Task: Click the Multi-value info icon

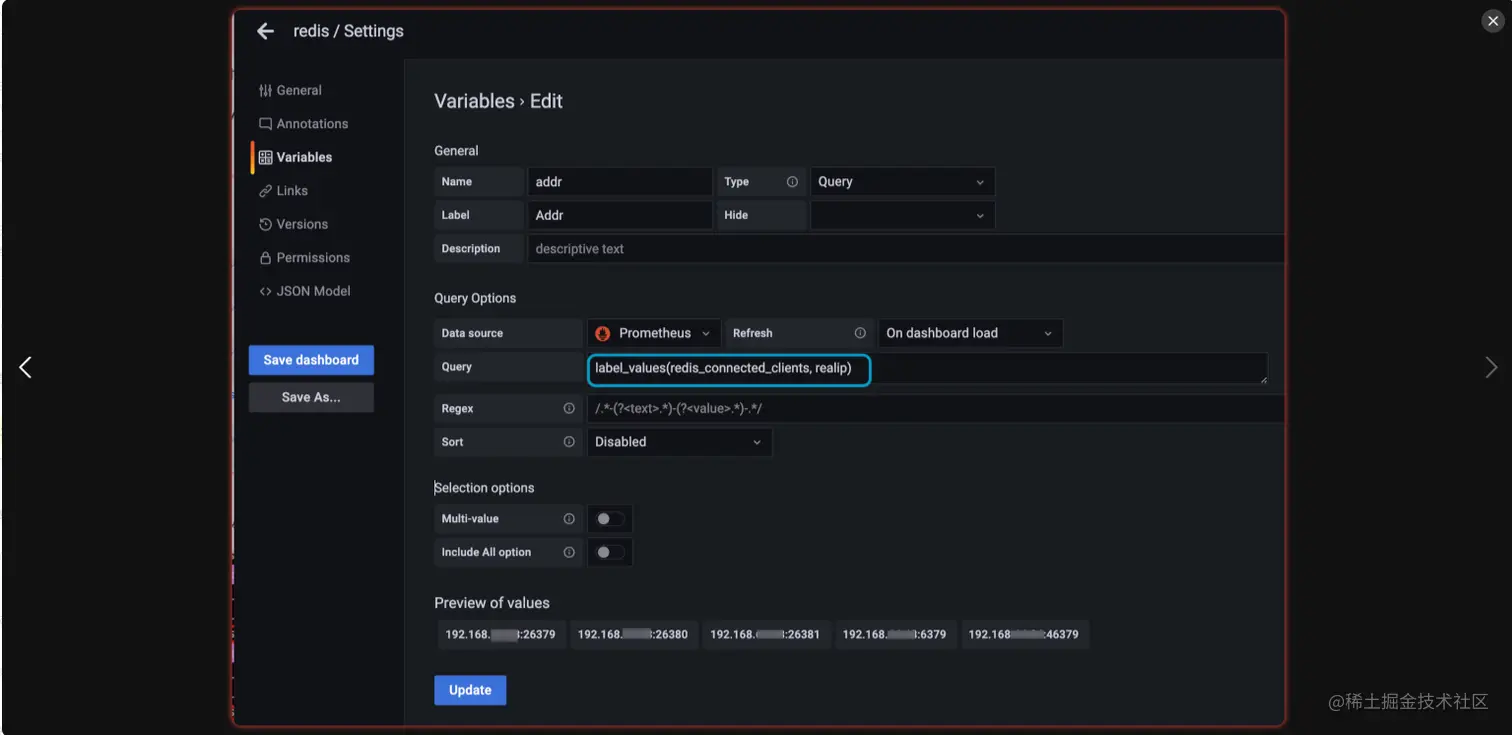Action: [569, 519]
